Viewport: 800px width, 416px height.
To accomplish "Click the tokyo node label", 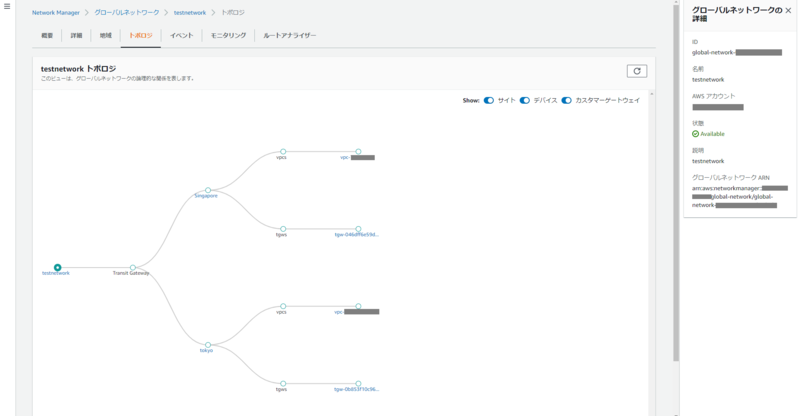I will (x=206, y=351).
